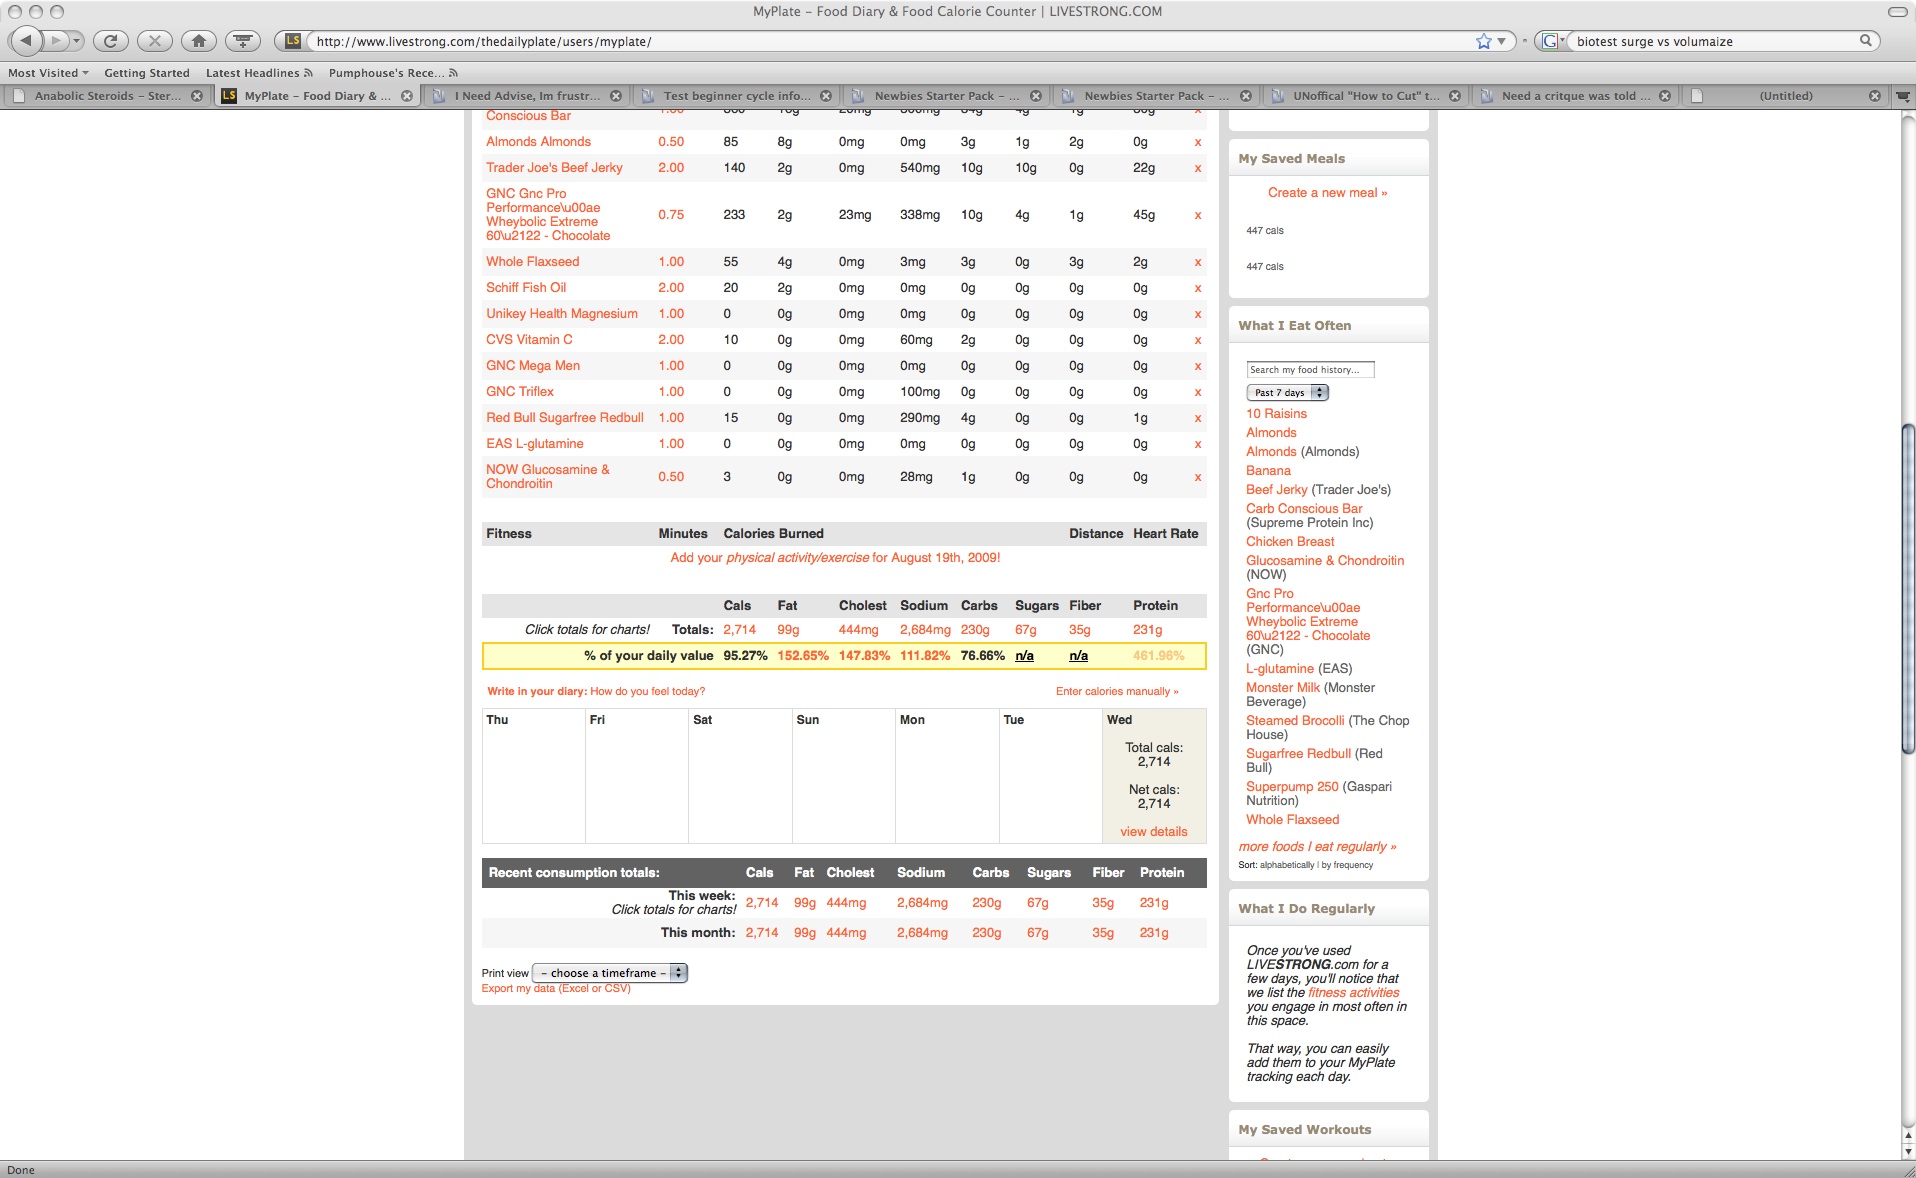Click the Stop loading X button
Screen dimensions: 1916x1178
pyautogui.click(x=154, y=41)
